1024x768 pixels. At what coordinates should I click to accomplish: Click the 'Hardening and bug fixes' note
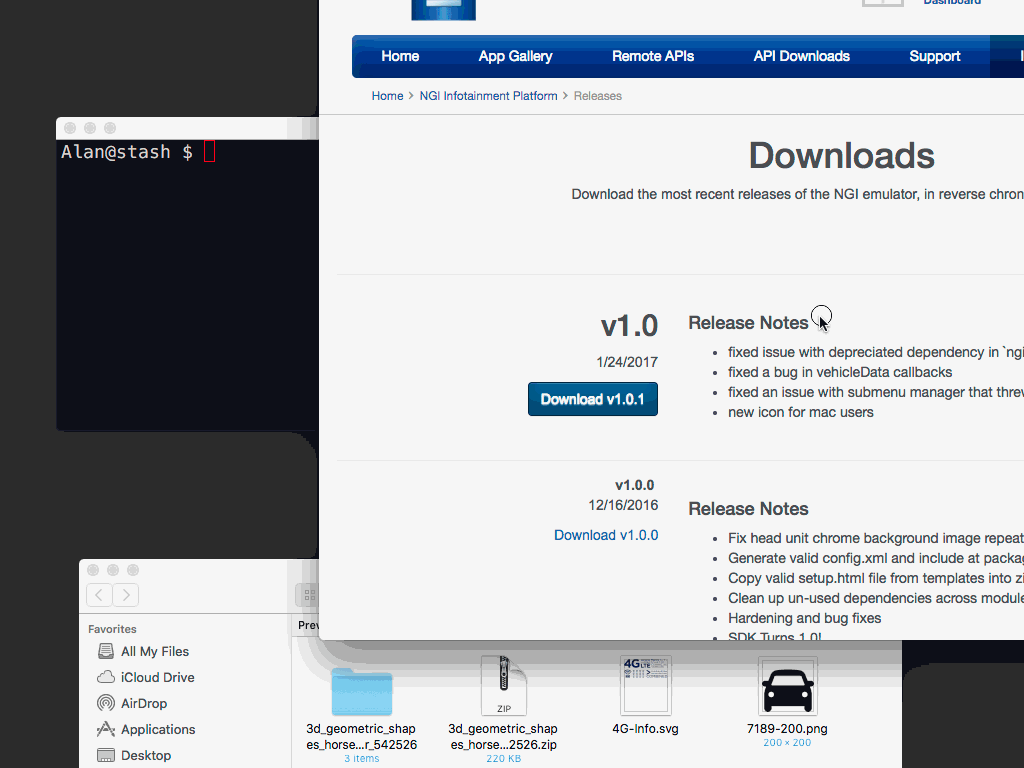coord(805,618)
